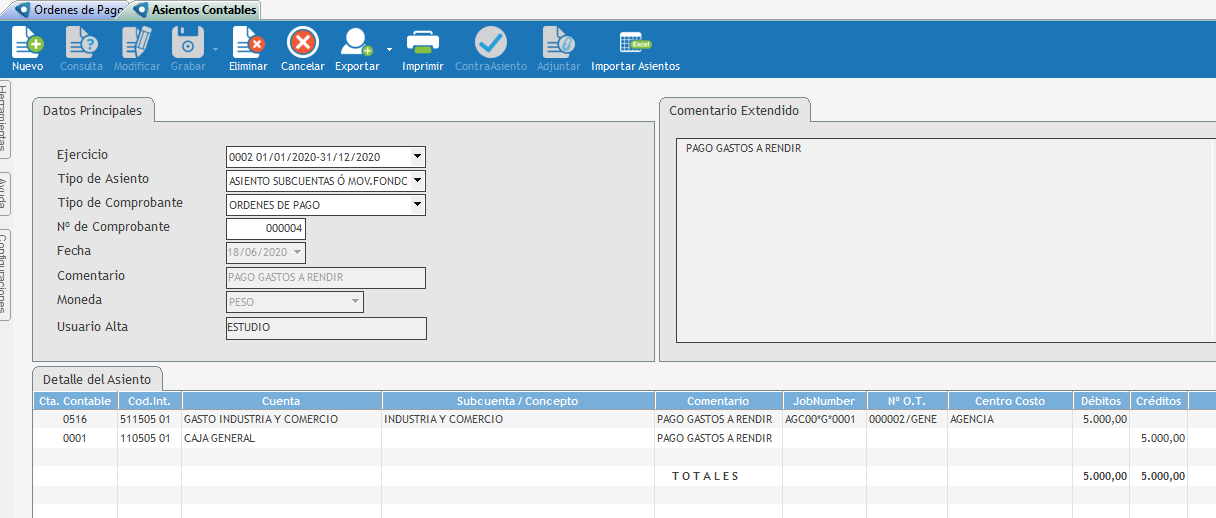Open the Tipo de Comprobante dropdown
The height and width of the screenshot is (518, 1216).
418,205
